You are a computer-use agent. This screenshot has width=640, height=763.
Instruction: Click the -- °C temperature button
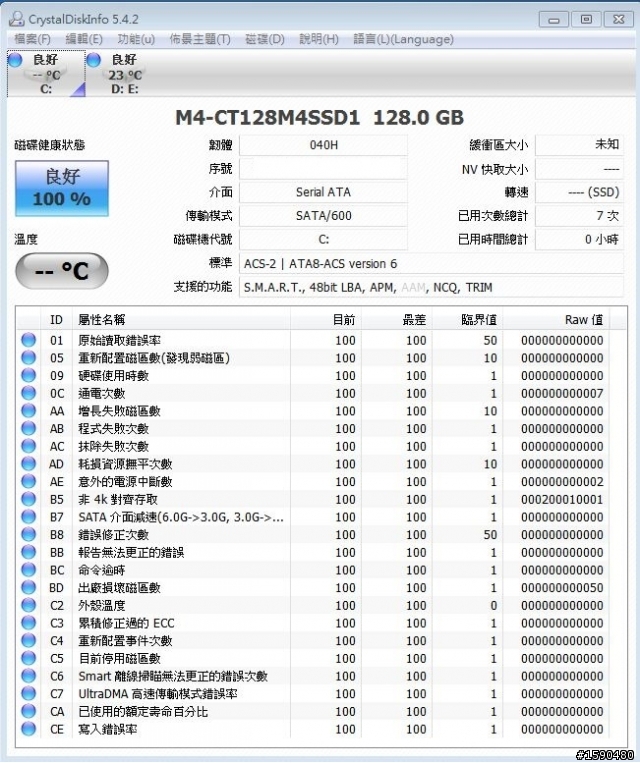pos(62,271)
